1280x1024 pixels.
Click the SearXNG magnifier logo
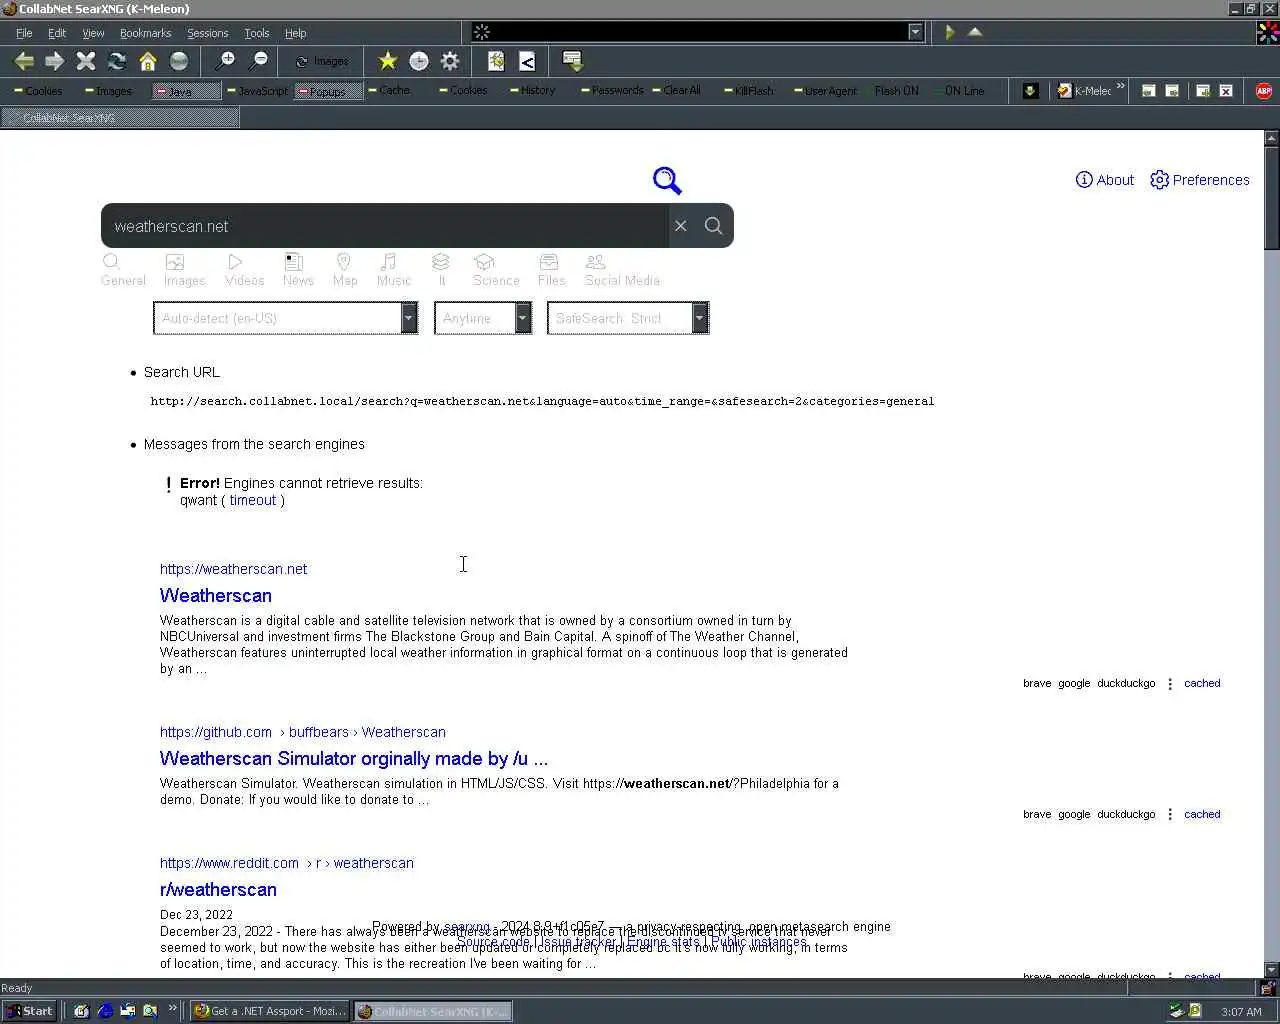(x=667, y=180)
